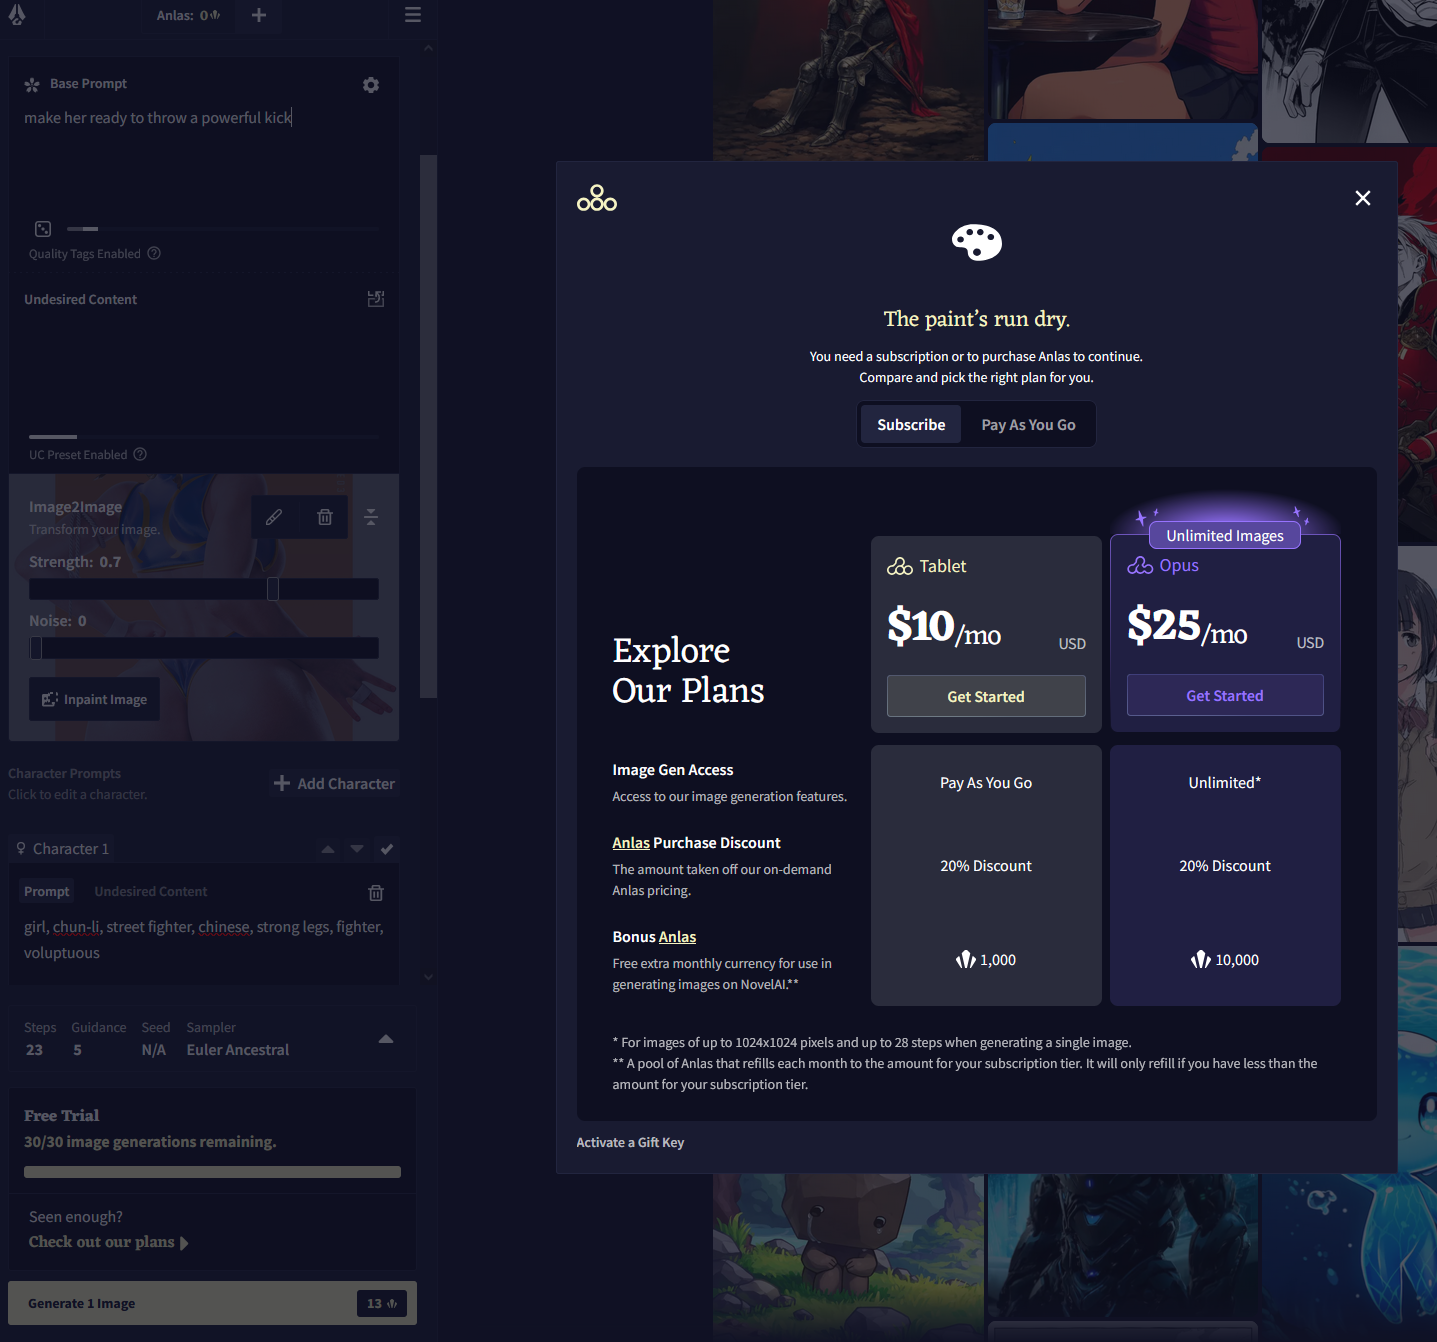Click Add Character
The width and height of the screenshot is (1437, 1342).
tap(334, 783)
